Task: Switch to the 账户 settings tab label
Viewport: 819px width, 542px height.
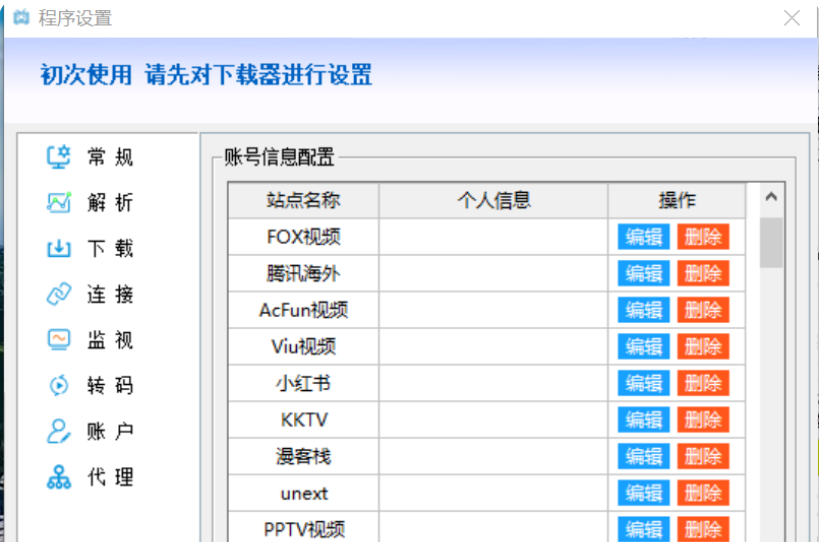Action: (x=110, y=432)
